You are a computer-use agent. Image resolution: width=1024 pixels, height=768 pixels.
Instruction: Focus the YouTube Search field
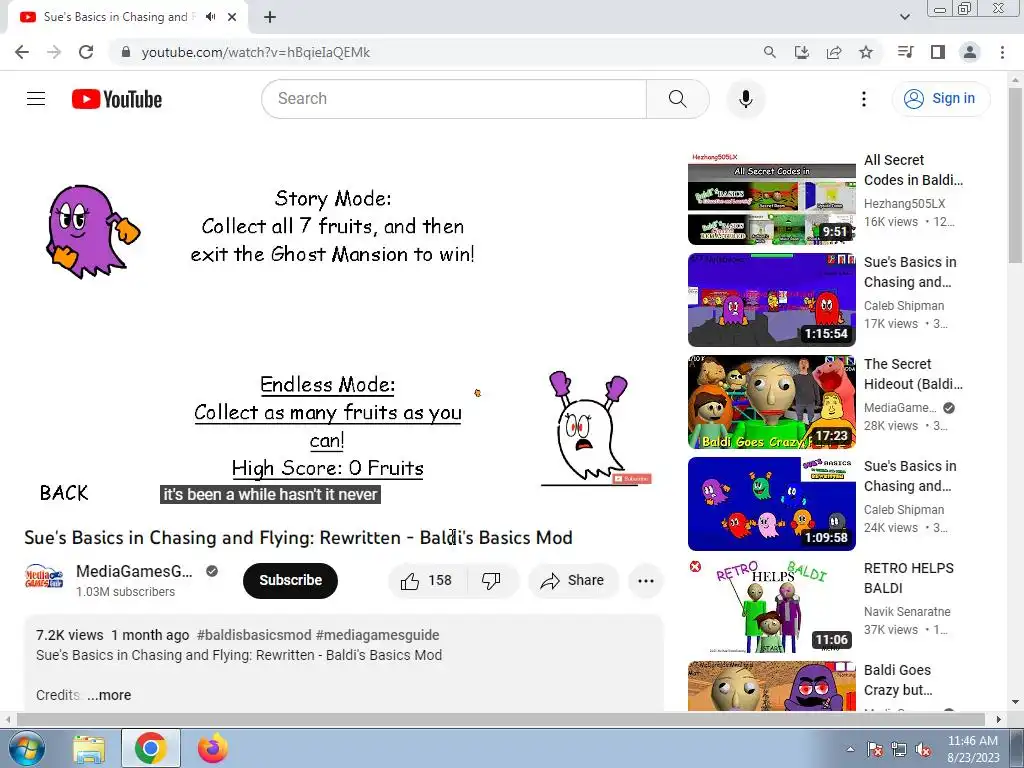455,99
